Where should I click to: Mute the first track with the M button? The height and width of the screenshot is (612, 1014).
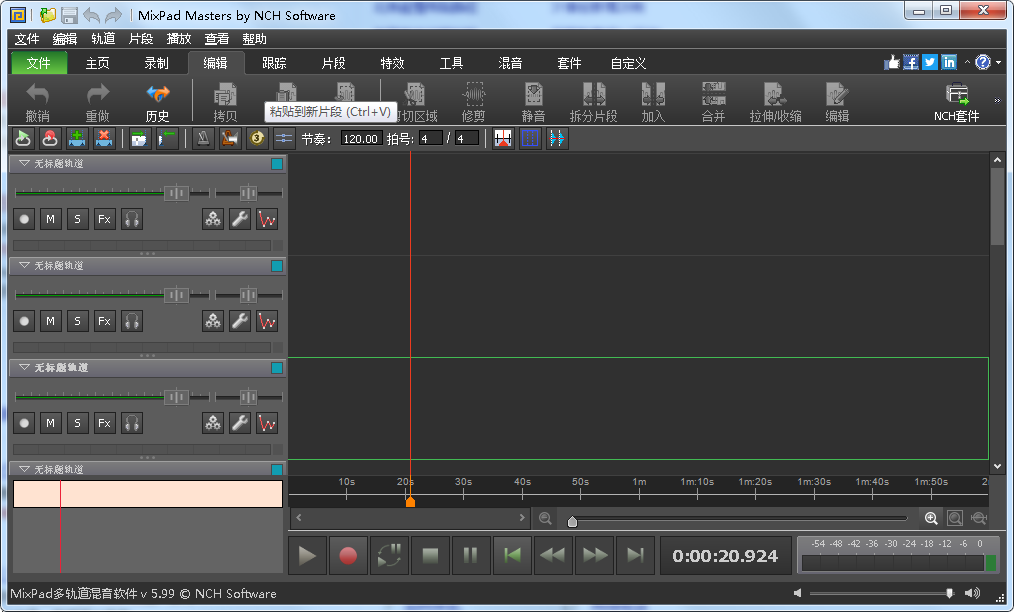[x=50, y=219]
